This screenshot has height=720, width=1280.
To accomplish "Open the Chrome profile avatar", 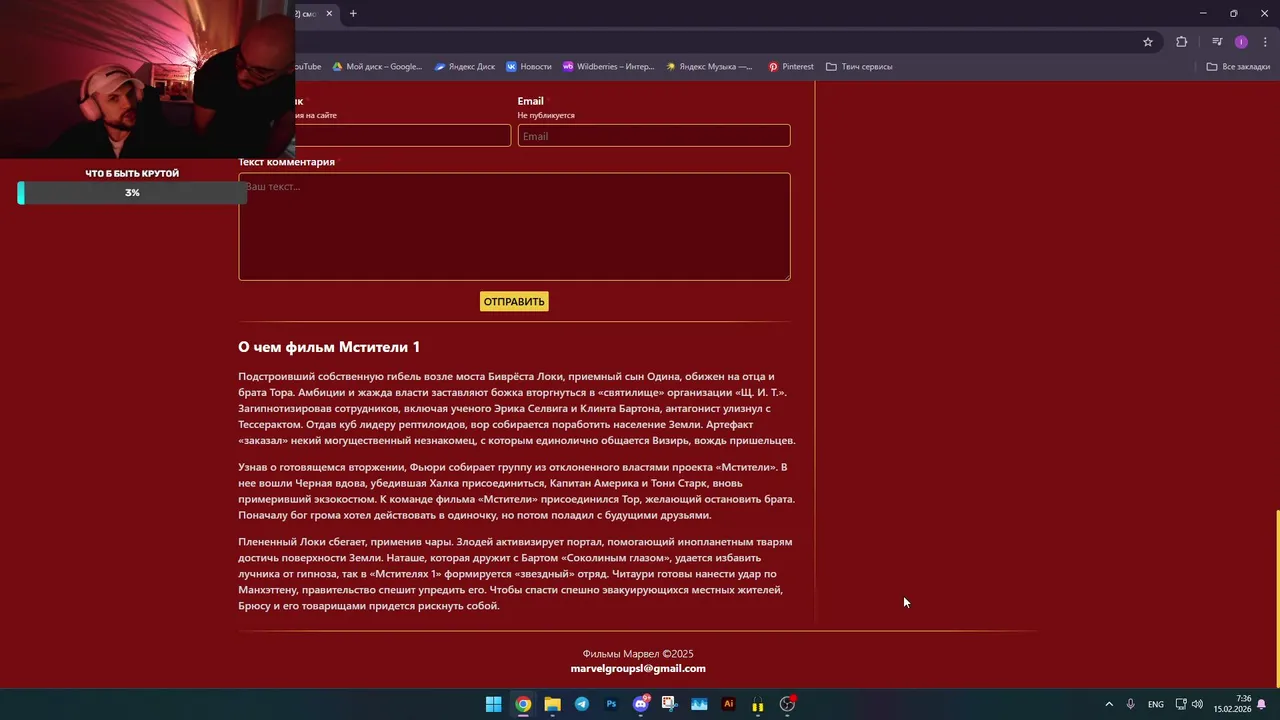I will pyautogui.click(x=1241, y=42).
